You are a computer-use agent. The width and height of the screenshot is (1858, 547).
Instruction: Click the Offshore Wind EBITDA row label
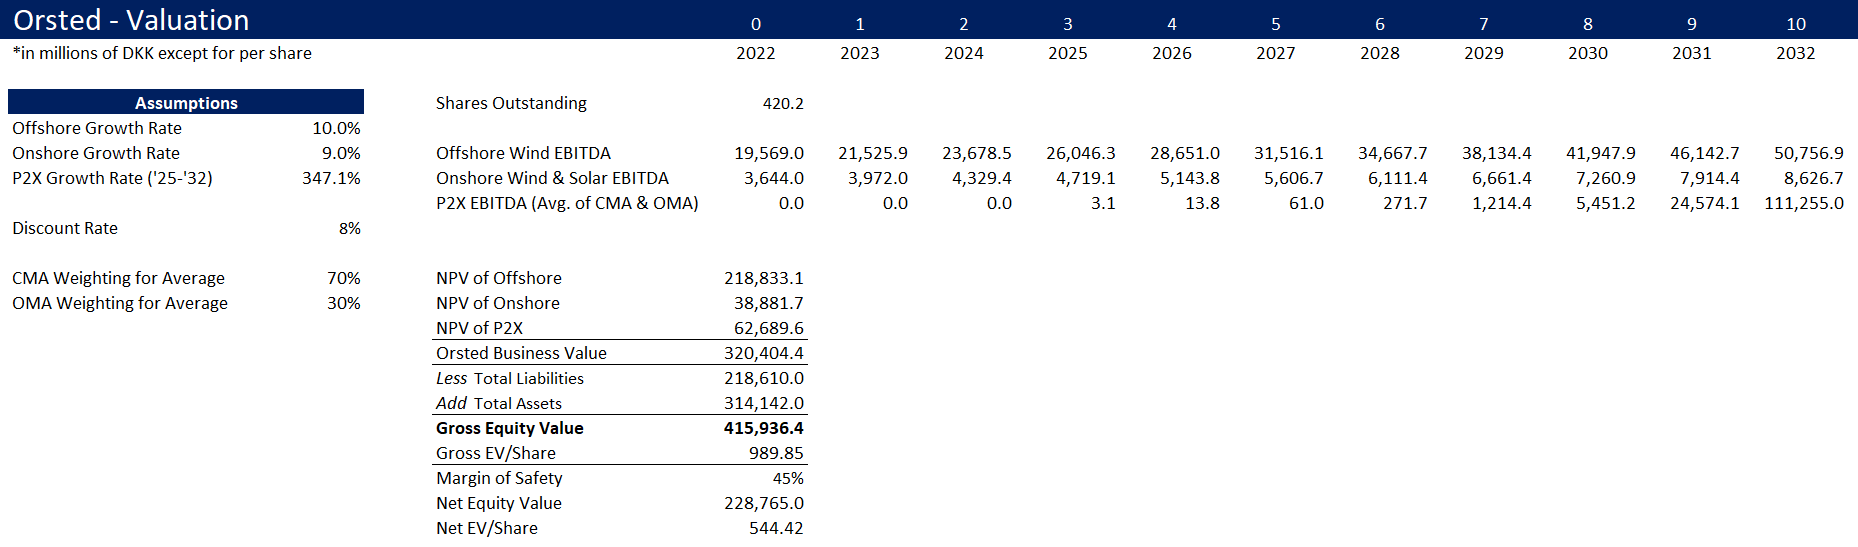pos(523,153)
